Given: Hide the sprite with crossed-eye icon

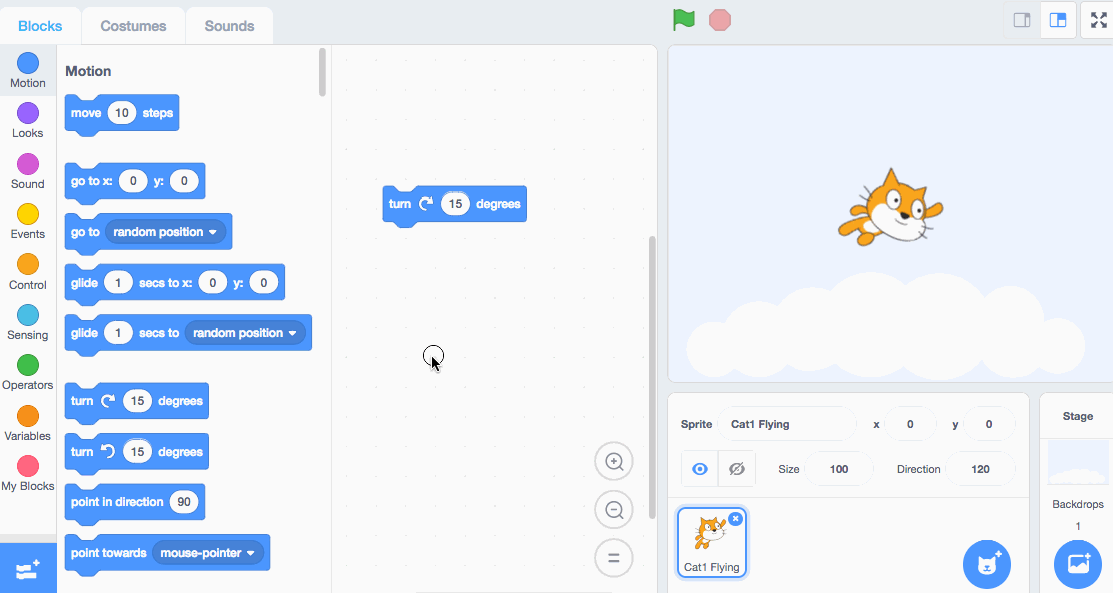Looking at the screenshot, I should 737,469.
